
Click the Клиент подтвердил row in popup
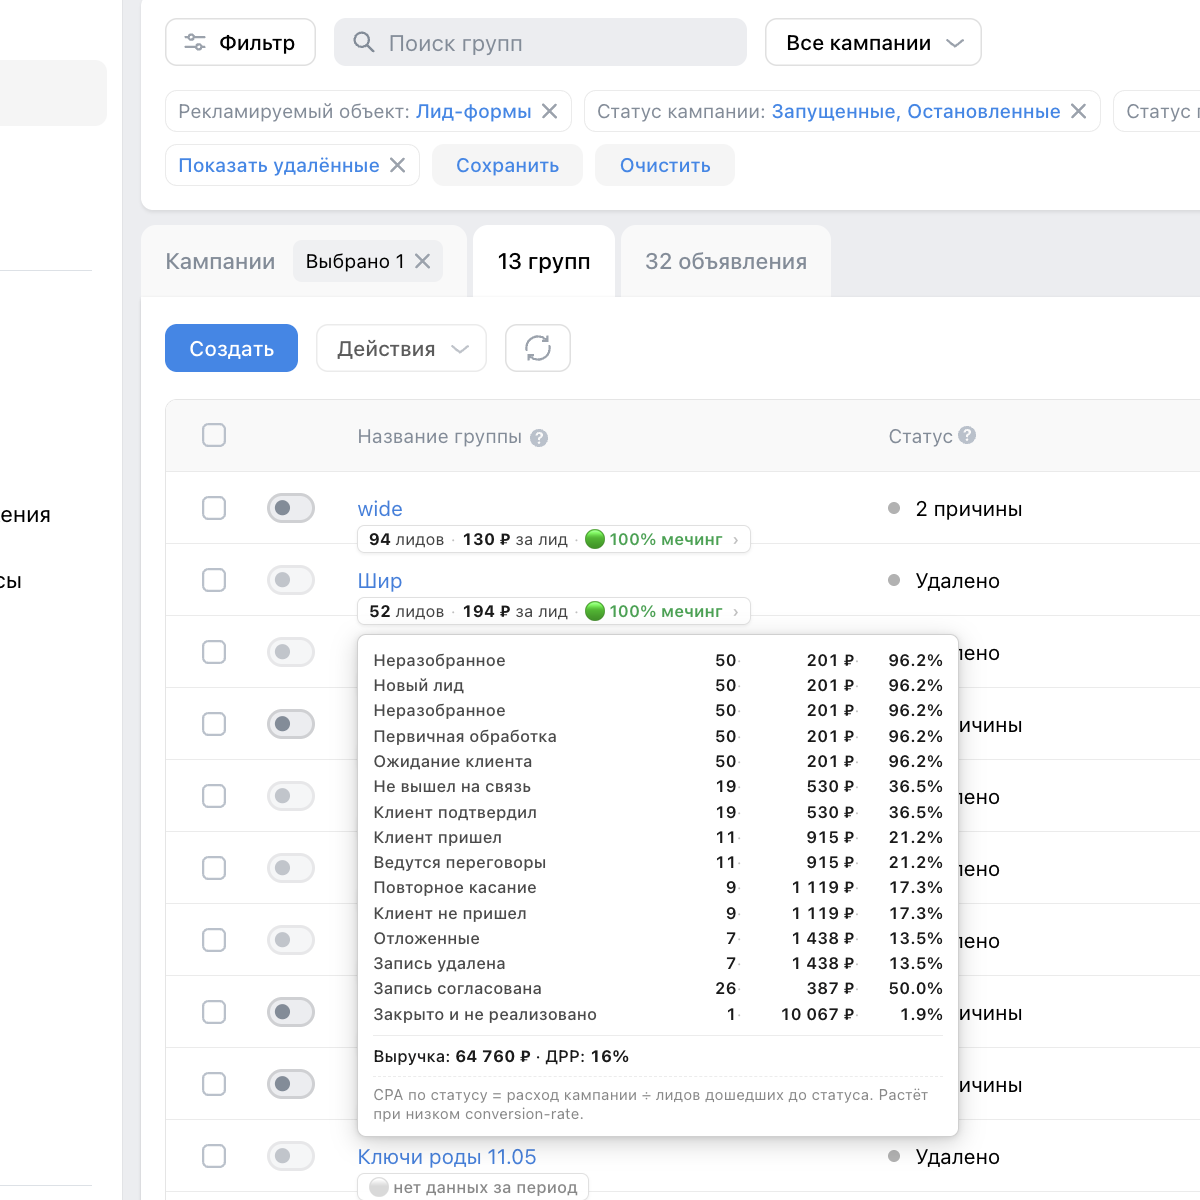click(x=658, y=812)
